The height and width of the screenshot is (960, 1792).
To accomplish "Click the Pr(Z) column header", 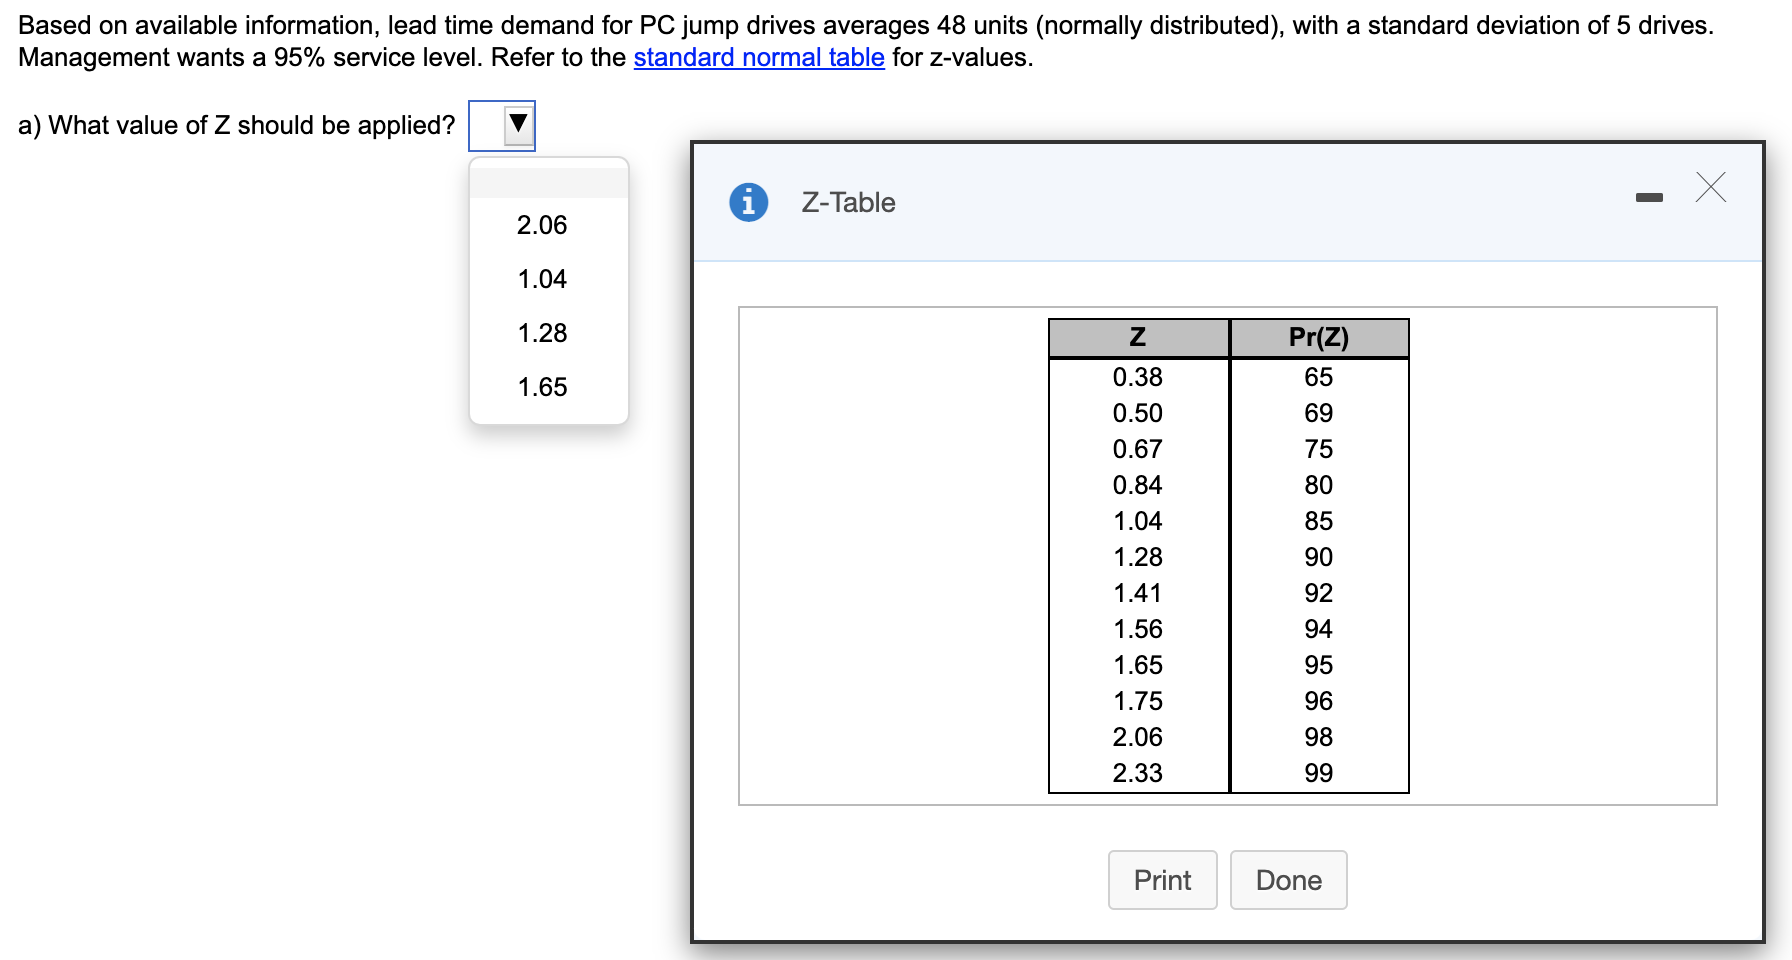I will 1318,337.
